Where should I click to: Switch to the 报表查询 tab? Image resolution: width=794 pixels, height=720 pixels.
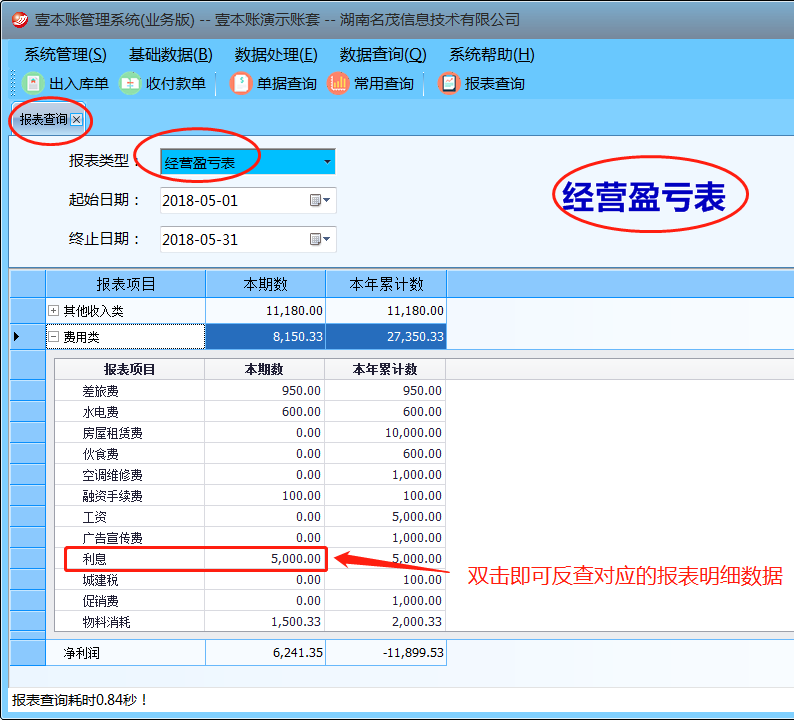click(x=44, y=119)
